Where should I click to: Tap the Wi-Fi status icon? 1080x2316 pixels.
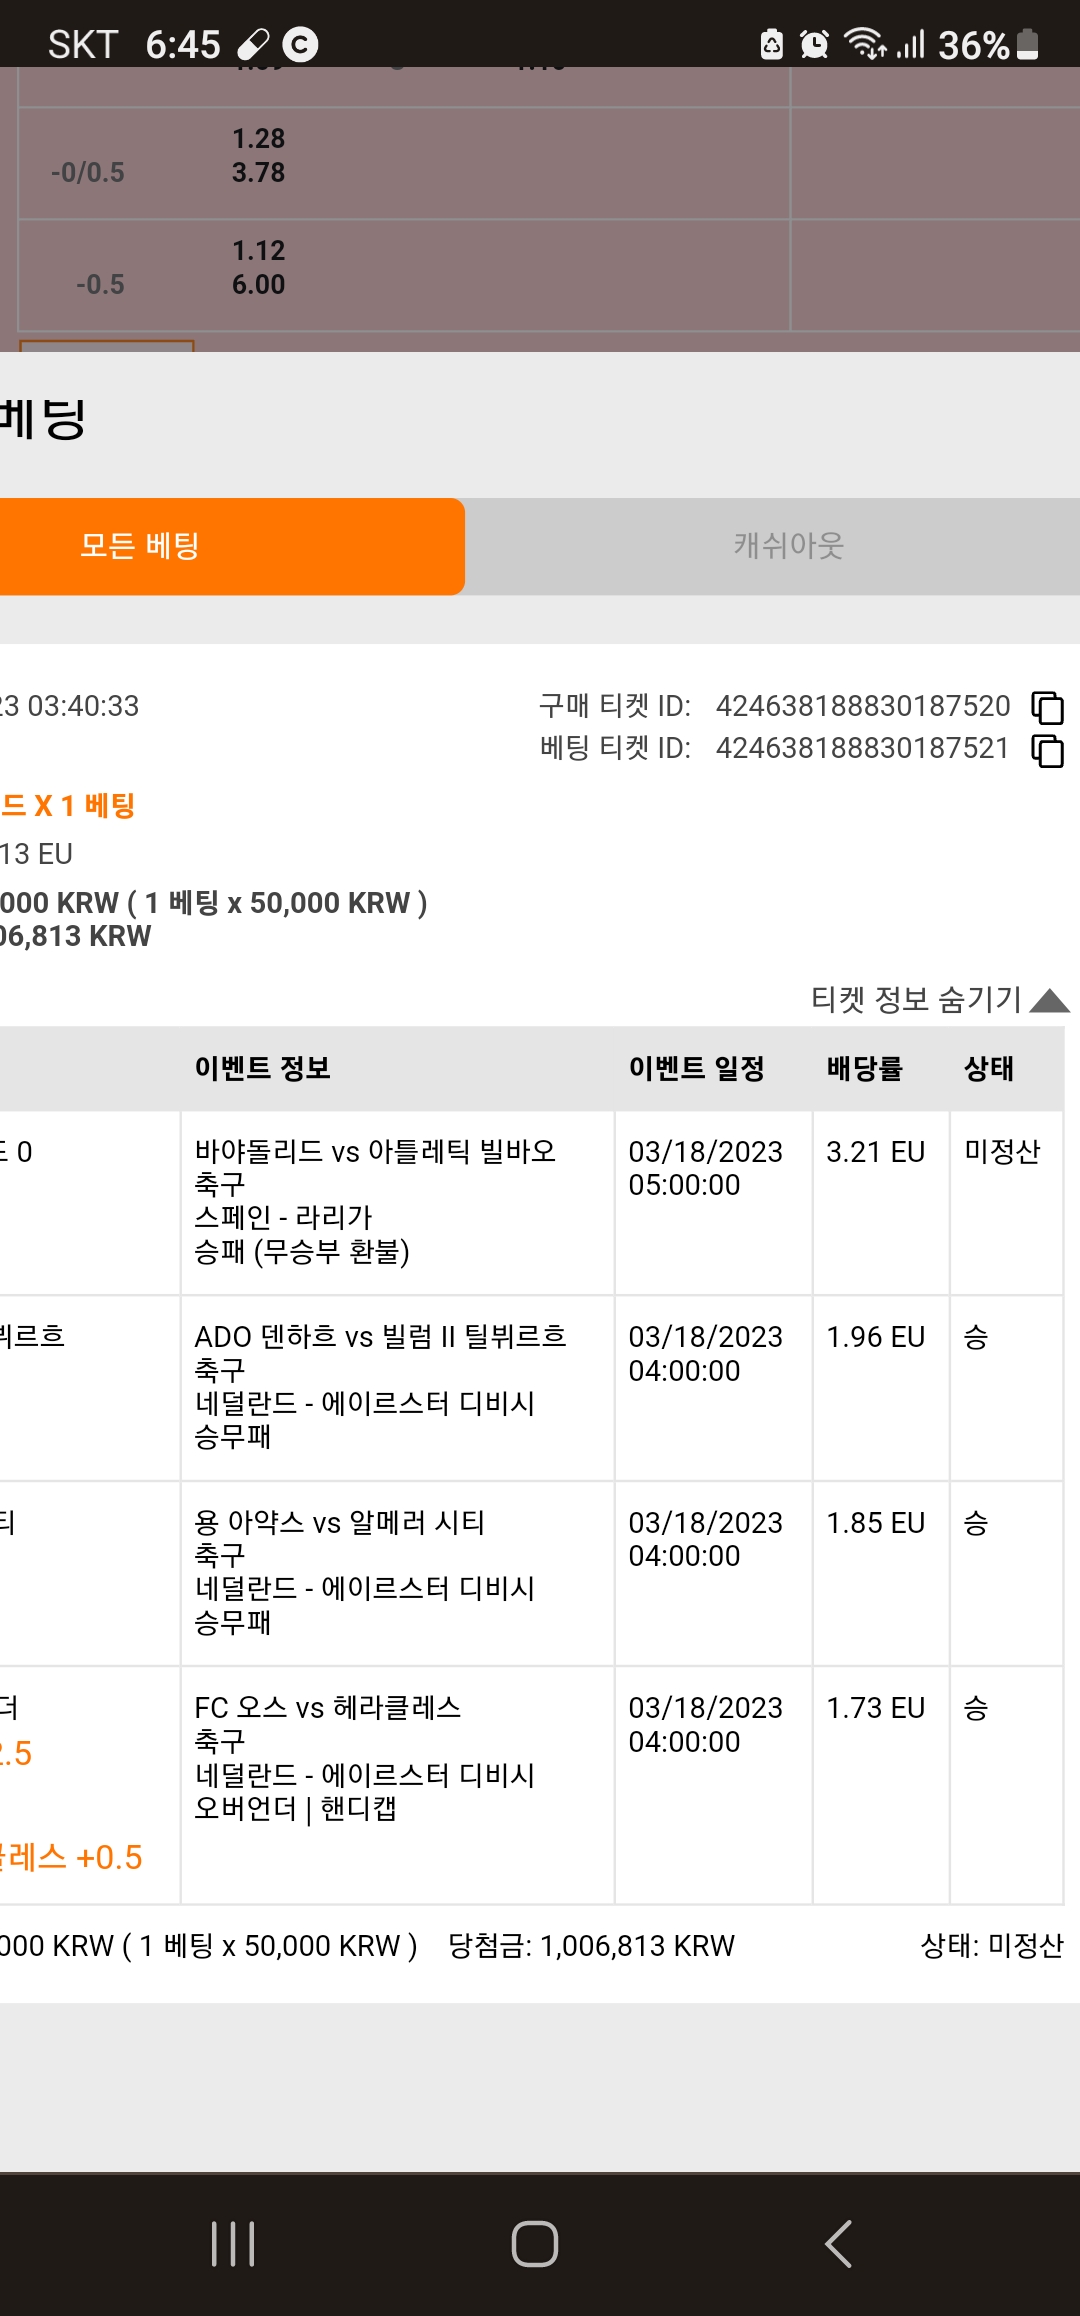click(865, 44)
